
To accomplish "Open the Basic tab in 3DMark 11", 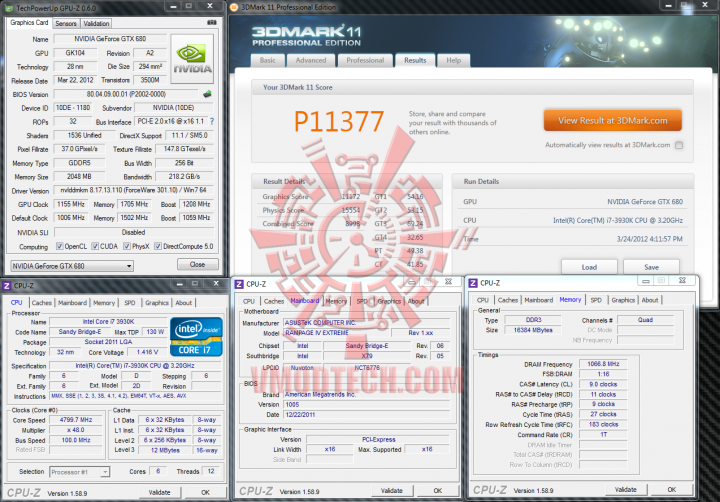I will 268,60.
